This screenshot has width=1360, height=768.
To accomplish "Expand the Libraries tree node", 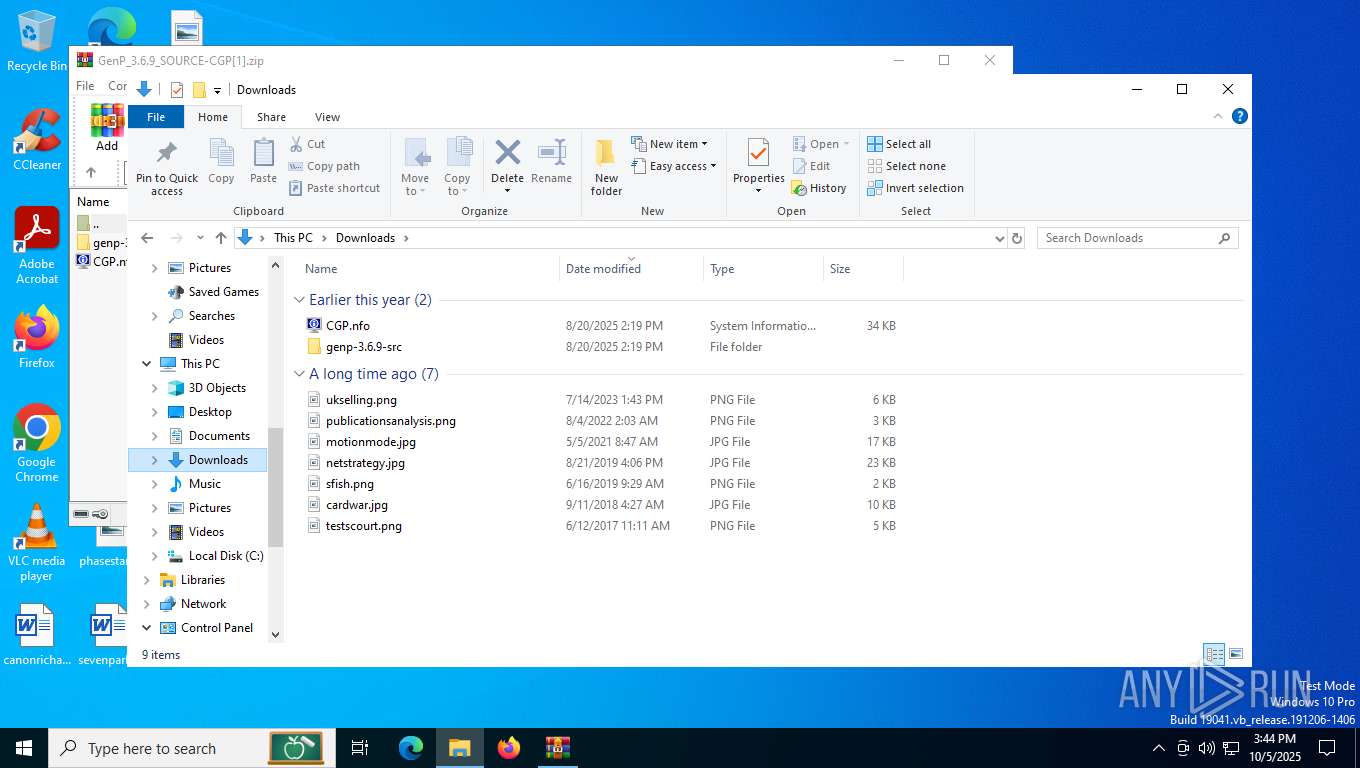I will tap(147, 580).
